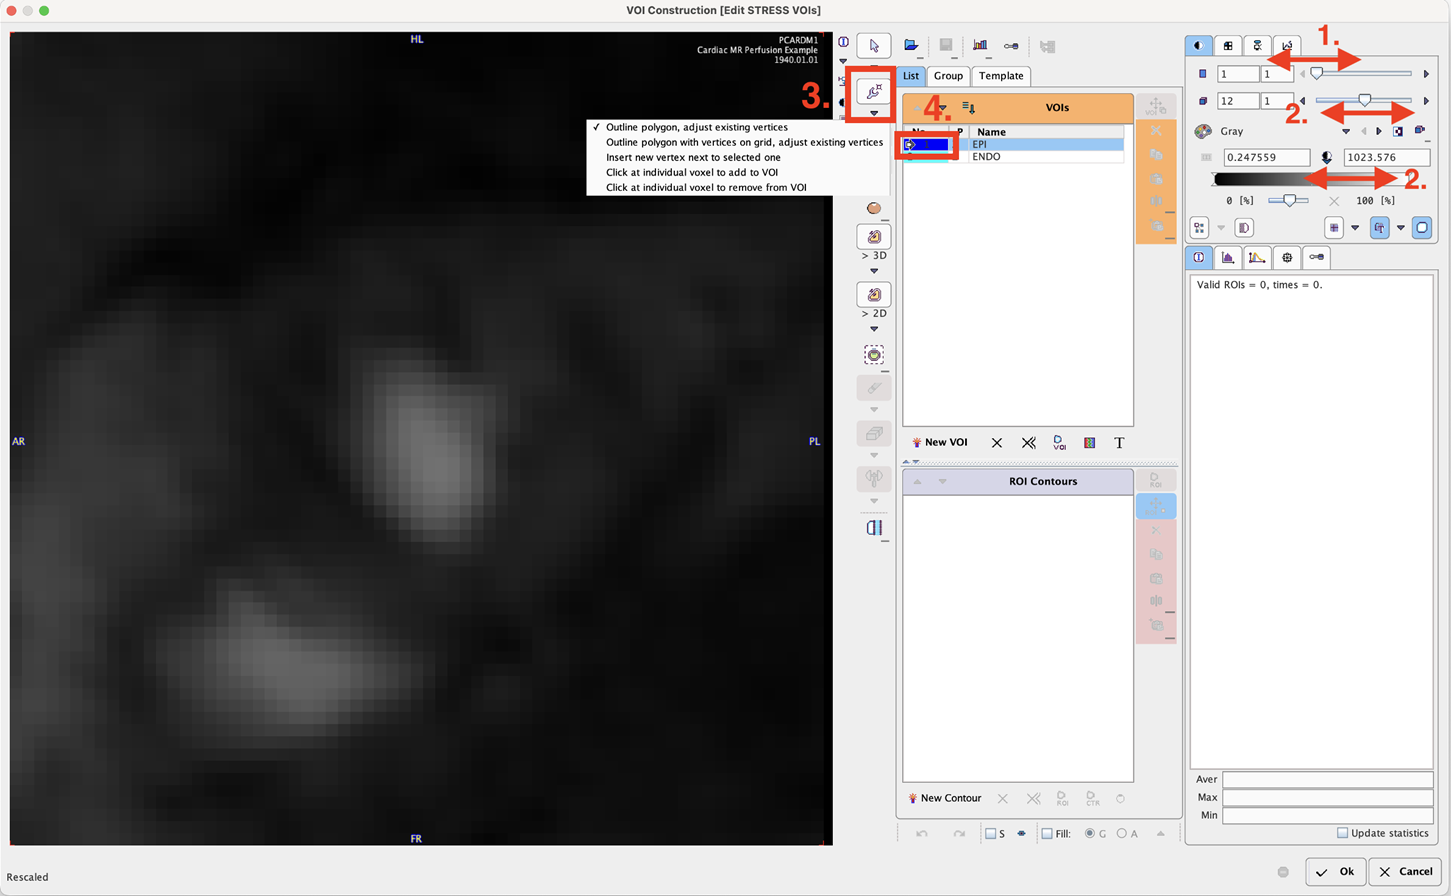Toggle the S checkbox

tap(990, 833)
